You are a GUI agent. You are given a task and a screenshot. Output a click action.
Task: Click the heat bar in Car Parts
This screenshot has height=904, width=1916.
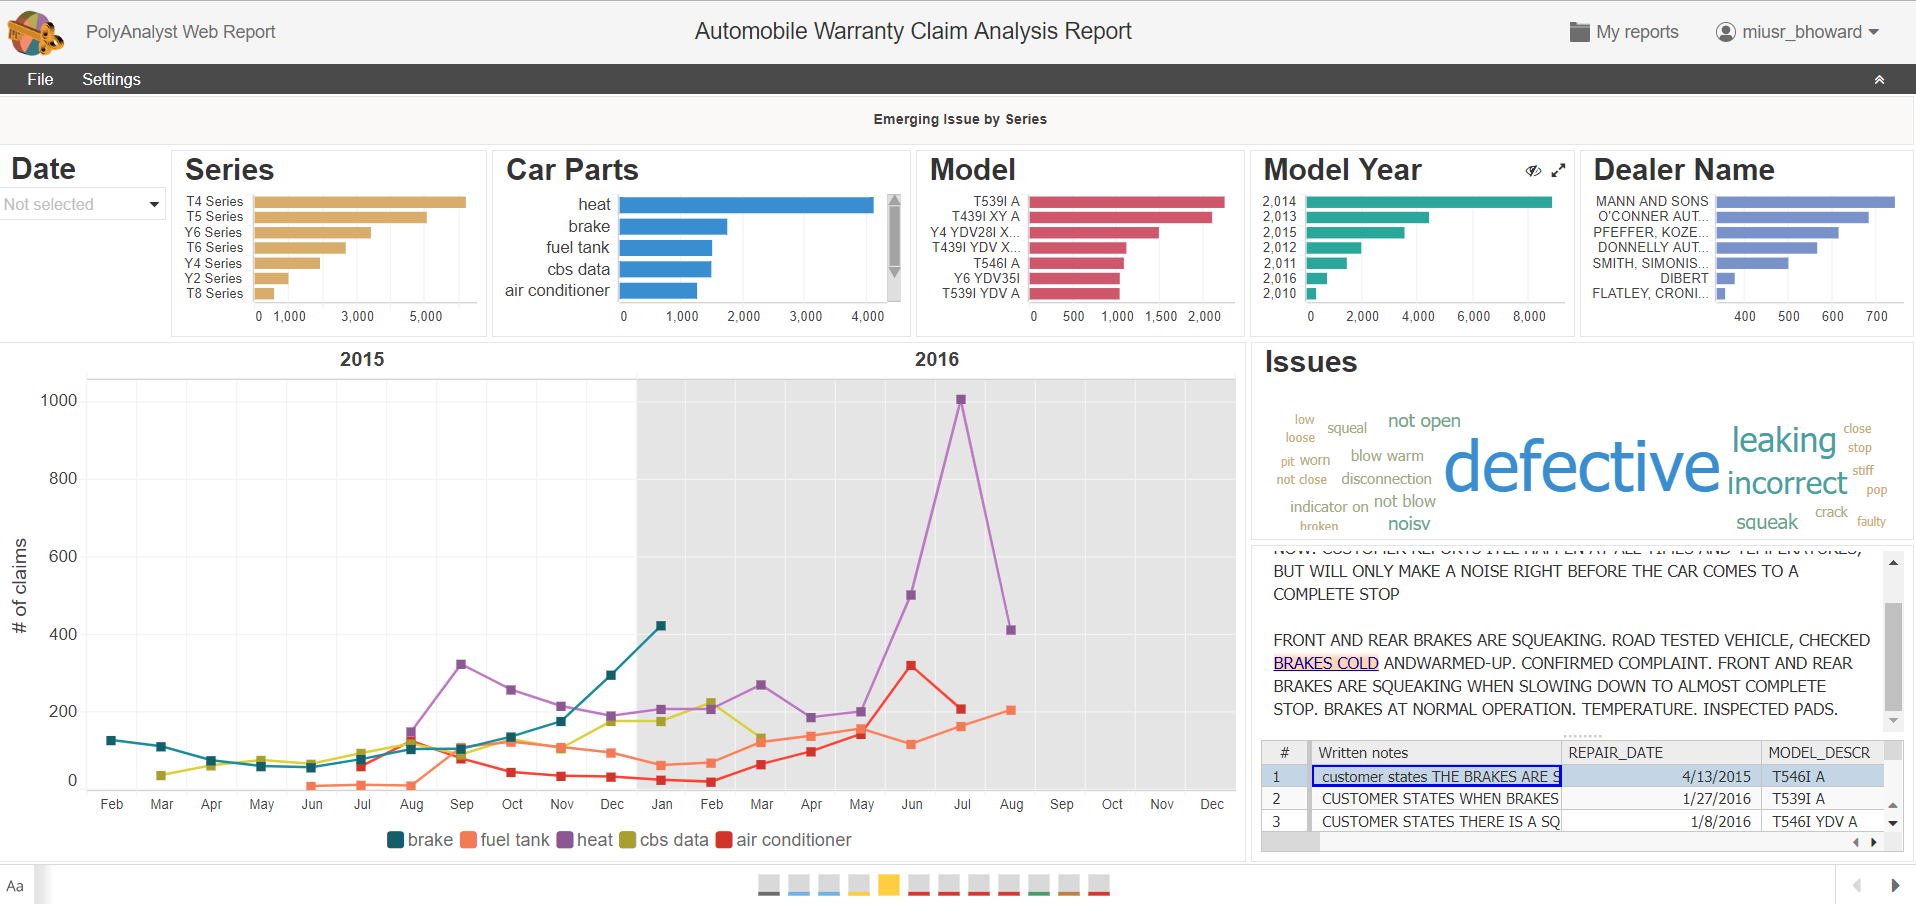click(746, 205)
